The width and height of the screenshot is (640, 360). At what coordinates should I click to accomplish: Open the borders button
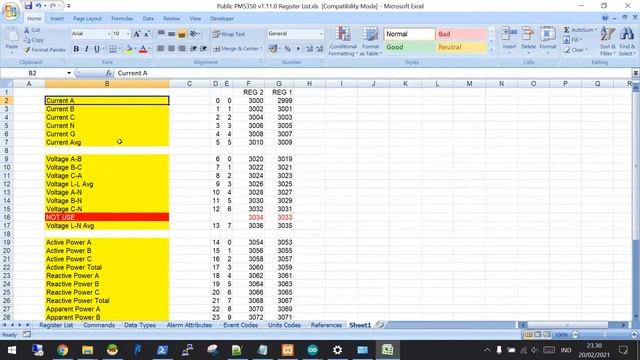pos(113,49)
